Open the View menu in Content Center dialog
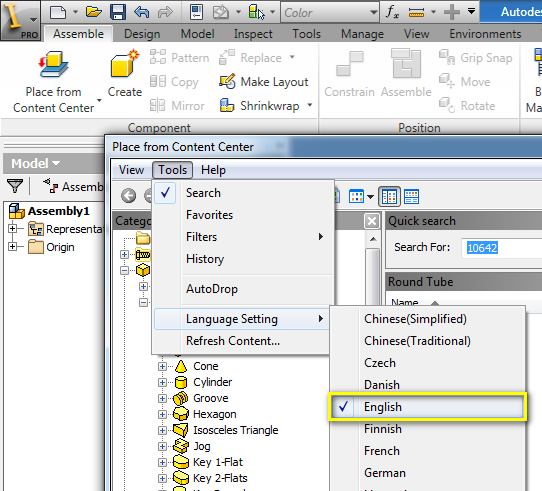542x491 pixels. (x=131, y=170)
